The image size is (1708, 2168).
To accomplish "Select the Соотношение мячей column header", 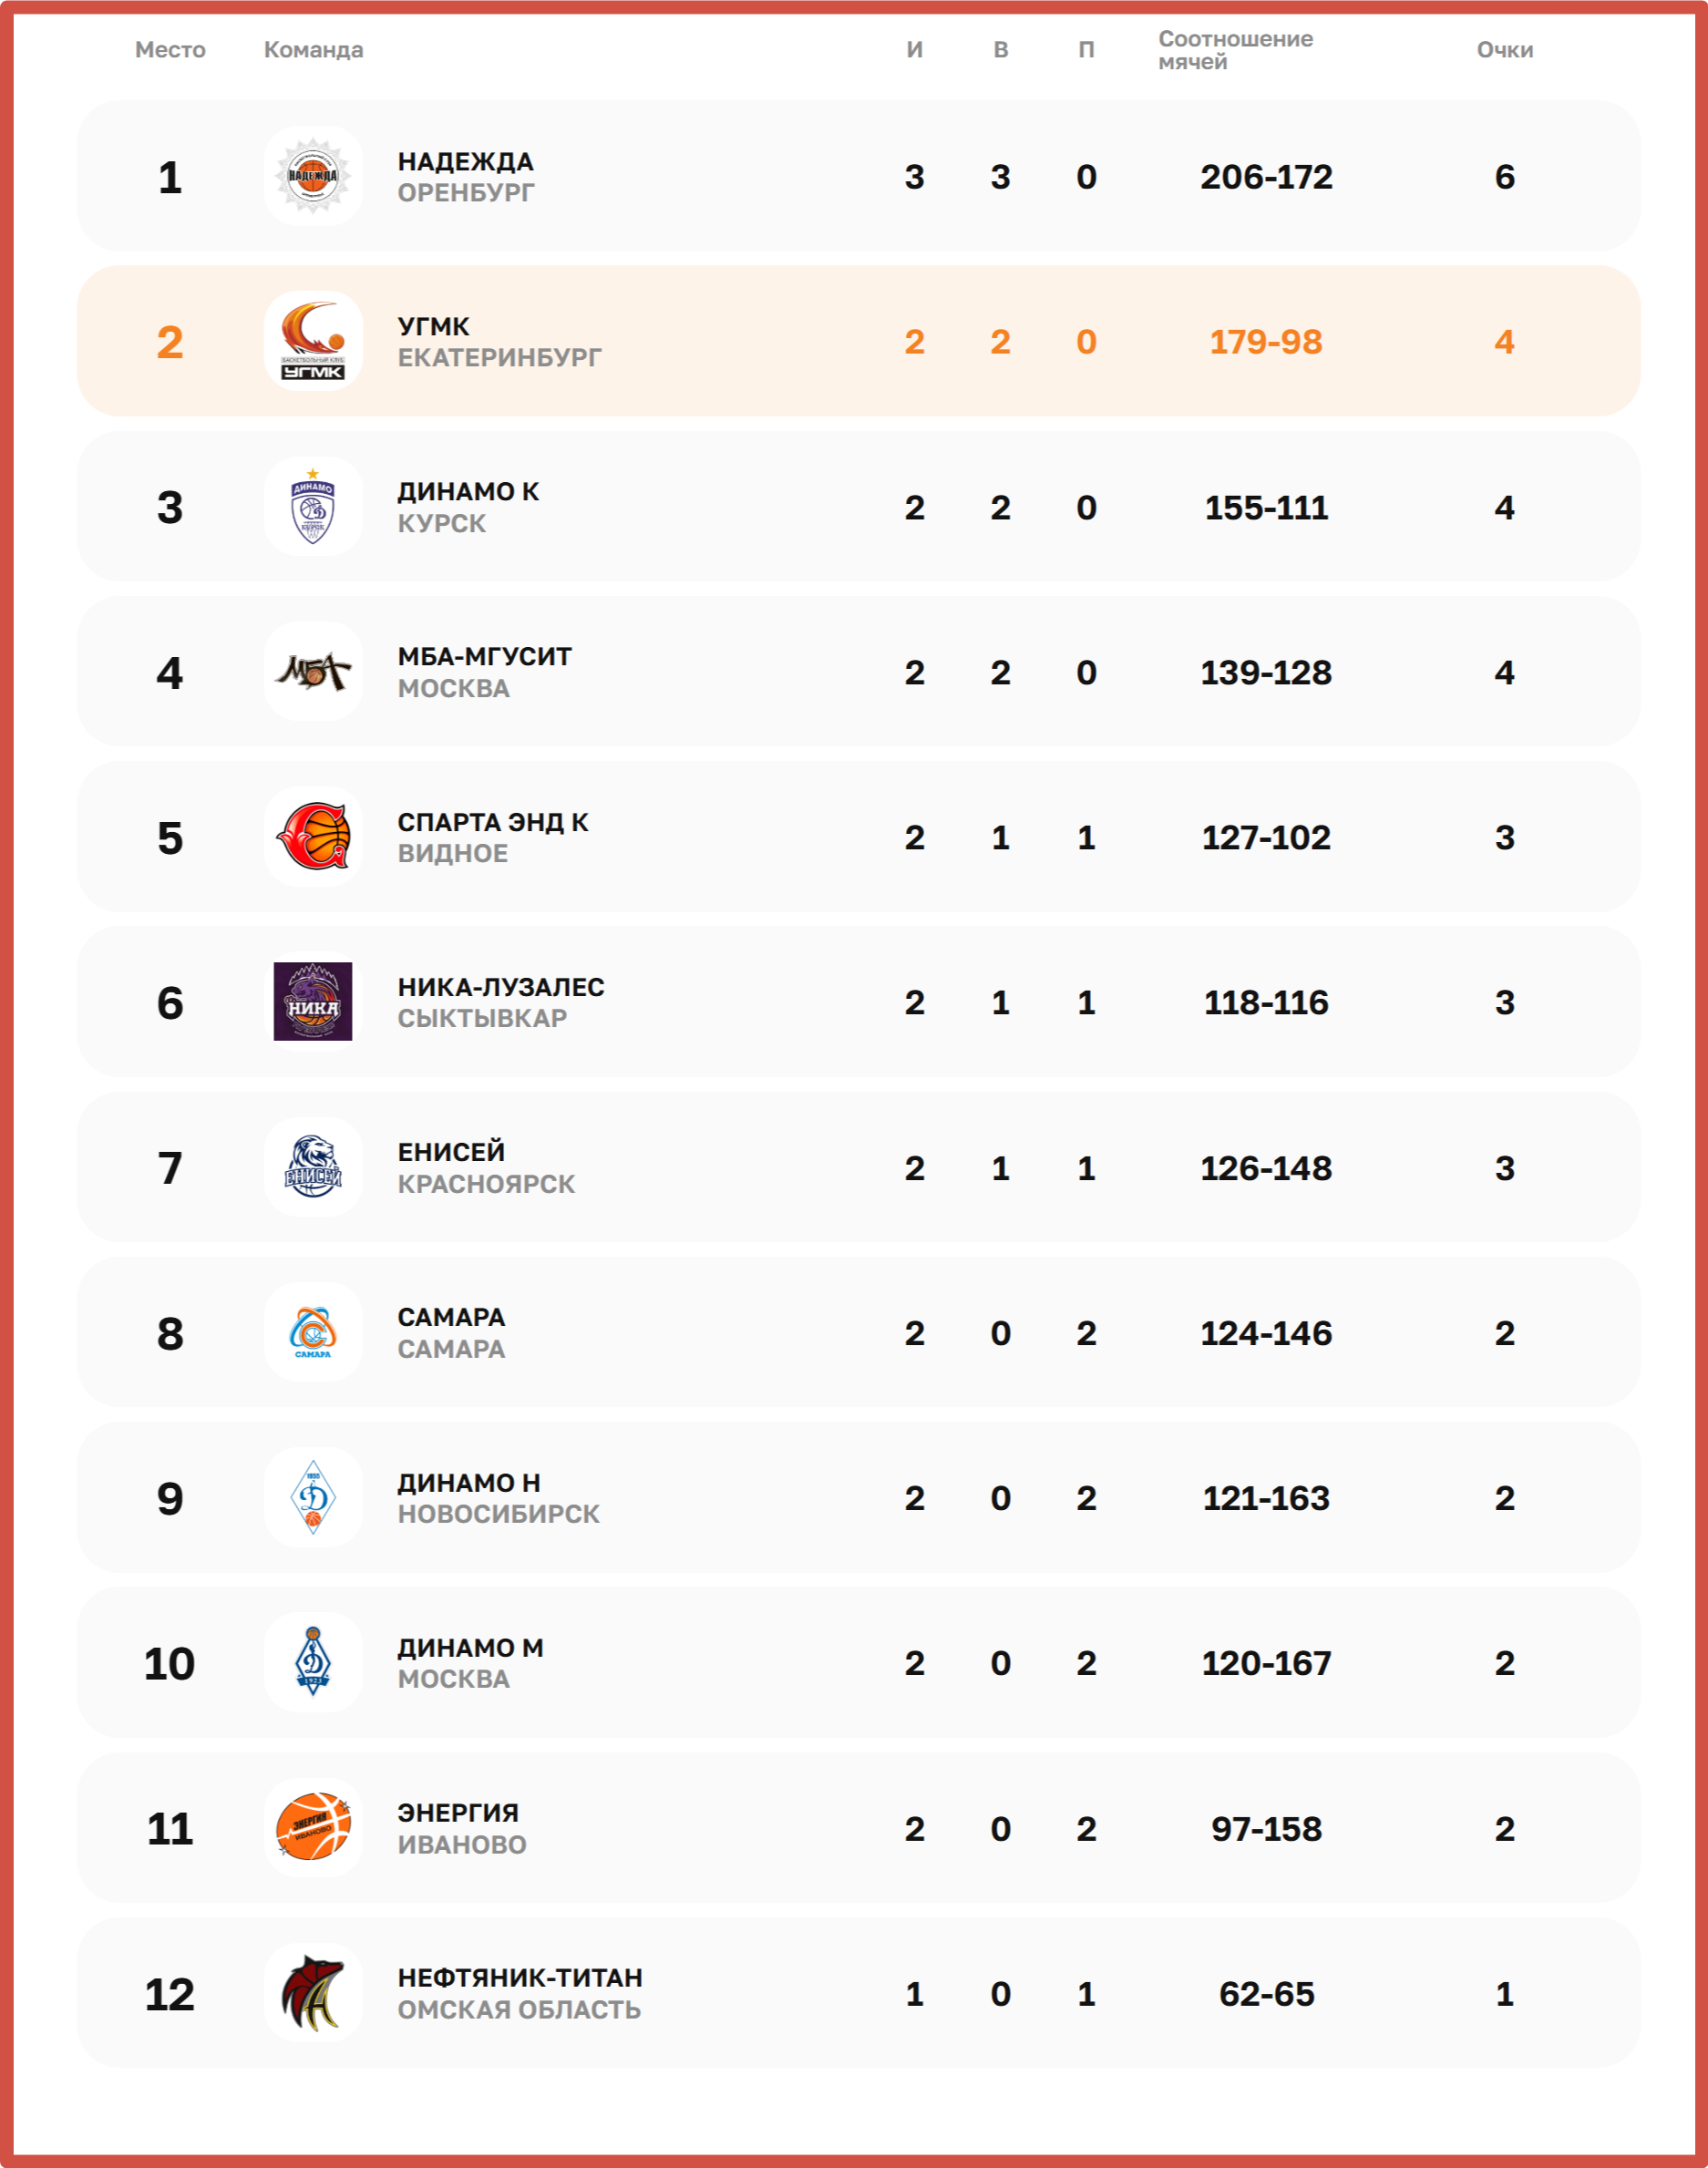I will pyautogui.click(x=1235, y=50).
